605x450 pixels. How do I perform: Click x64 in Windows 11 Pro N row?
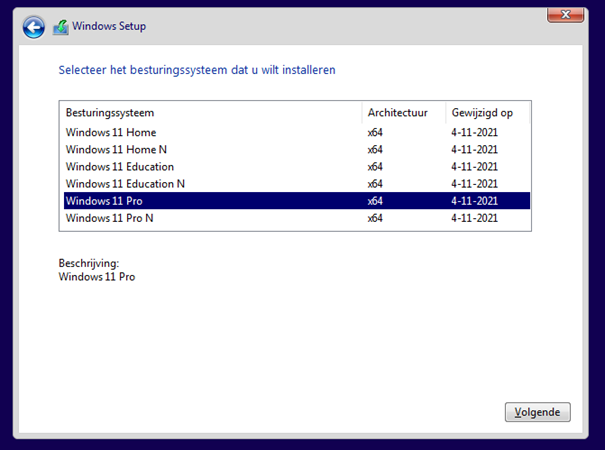pyautogui.click(x=375, y=218)
